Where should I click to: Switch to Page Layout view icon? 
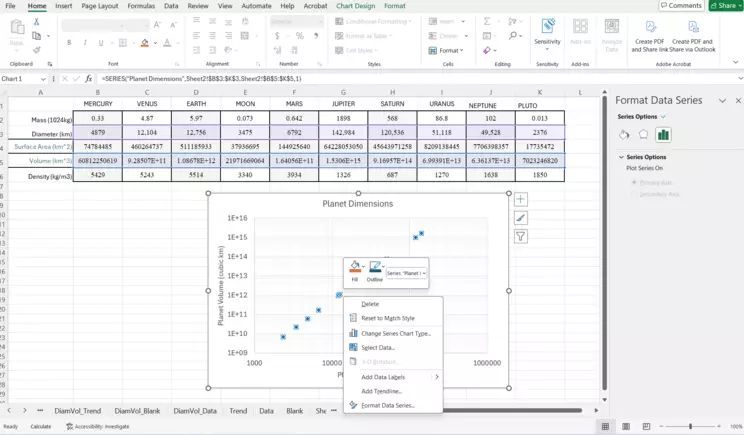(x=626, y=426)
